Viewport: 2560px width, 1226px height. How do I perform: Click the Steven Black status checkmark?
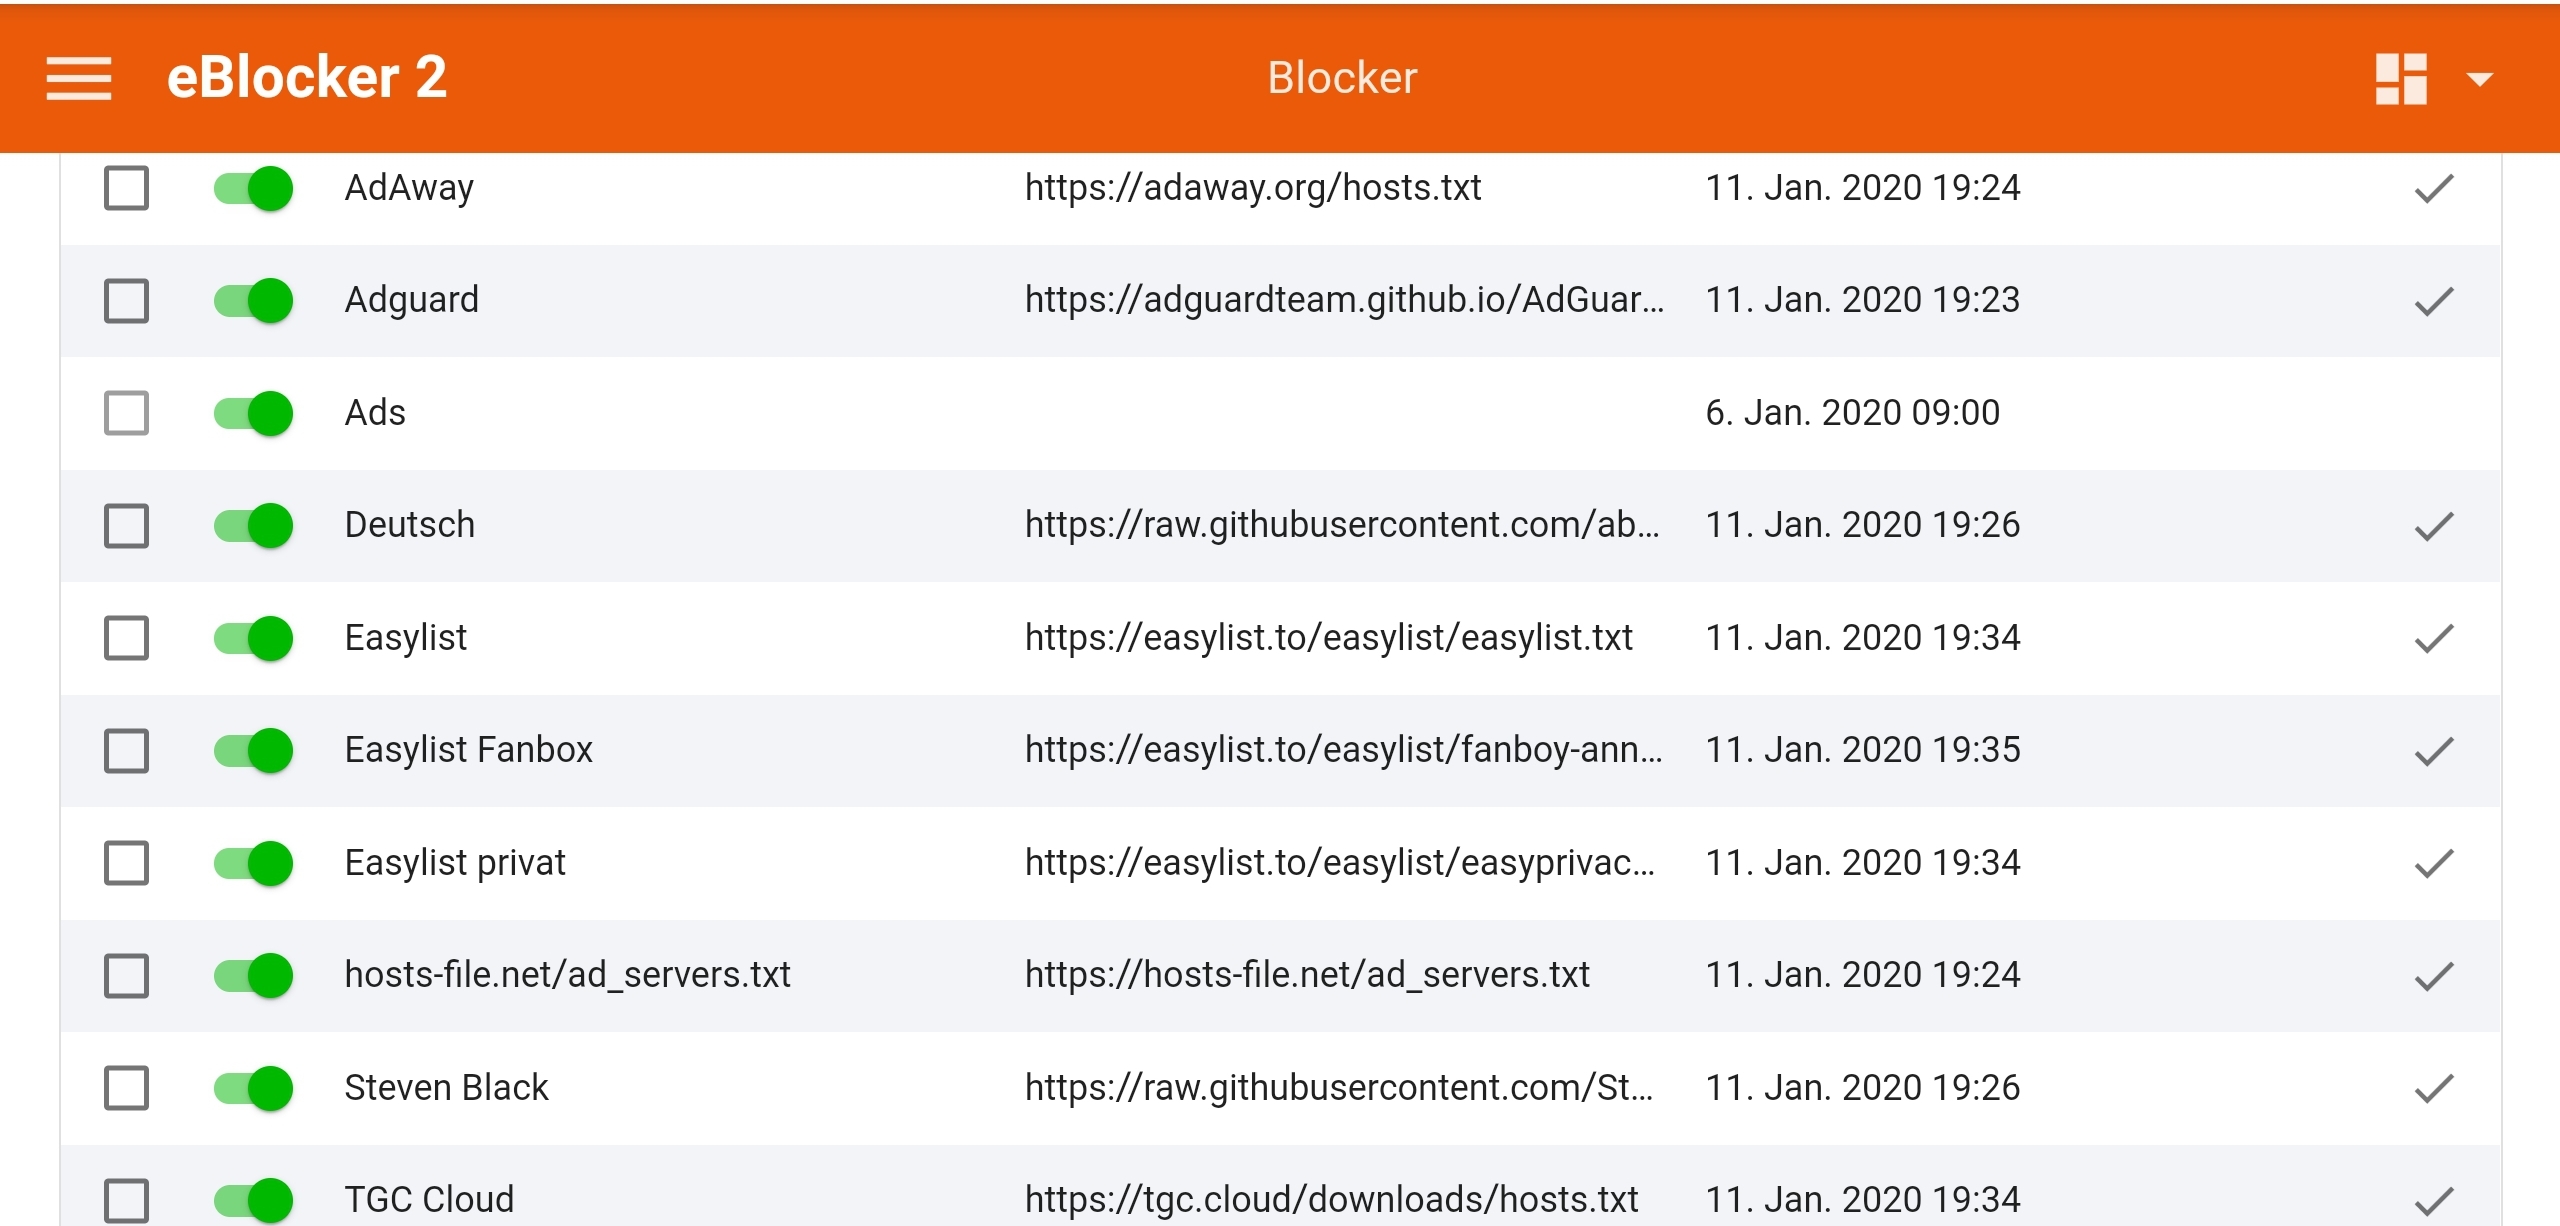(x=2434, y=1087)
